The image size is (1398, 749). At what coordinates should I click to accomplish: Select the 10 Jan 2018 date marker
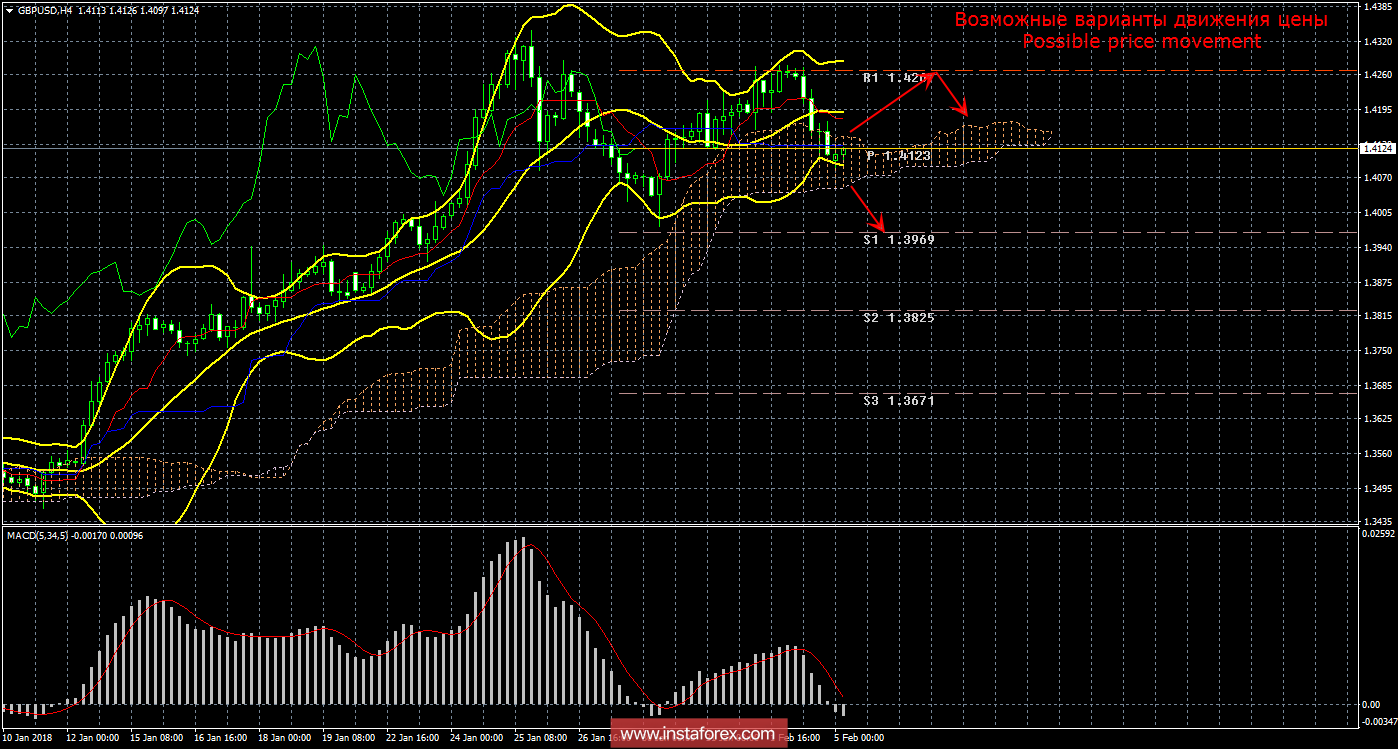pyautogui.click(x=27, y=738)
